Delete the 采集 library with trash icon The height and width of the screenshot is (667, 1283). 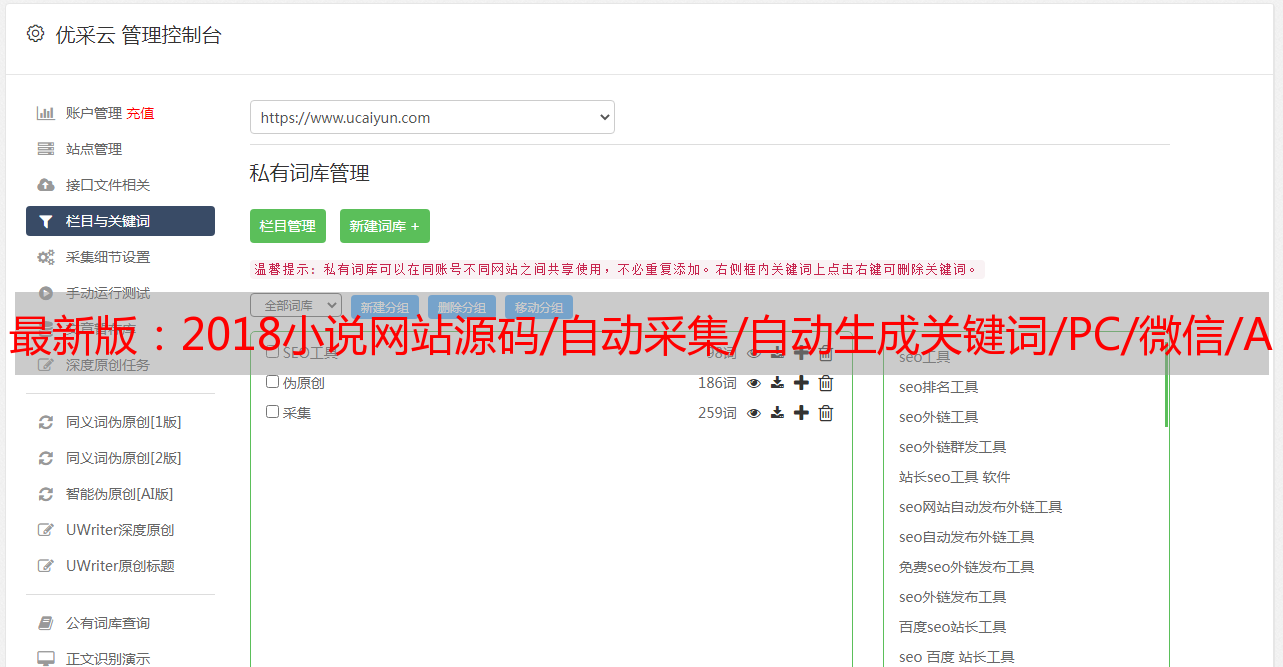coord(826,413)
